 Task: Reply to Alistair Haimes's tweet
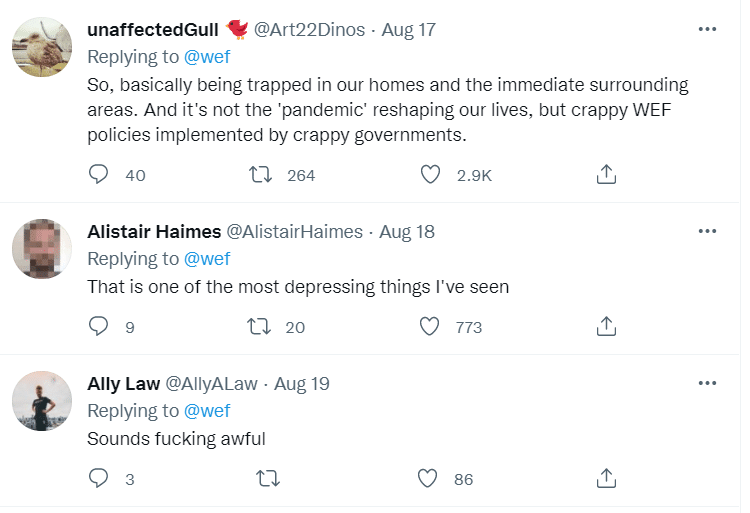[x=98, y=327]
